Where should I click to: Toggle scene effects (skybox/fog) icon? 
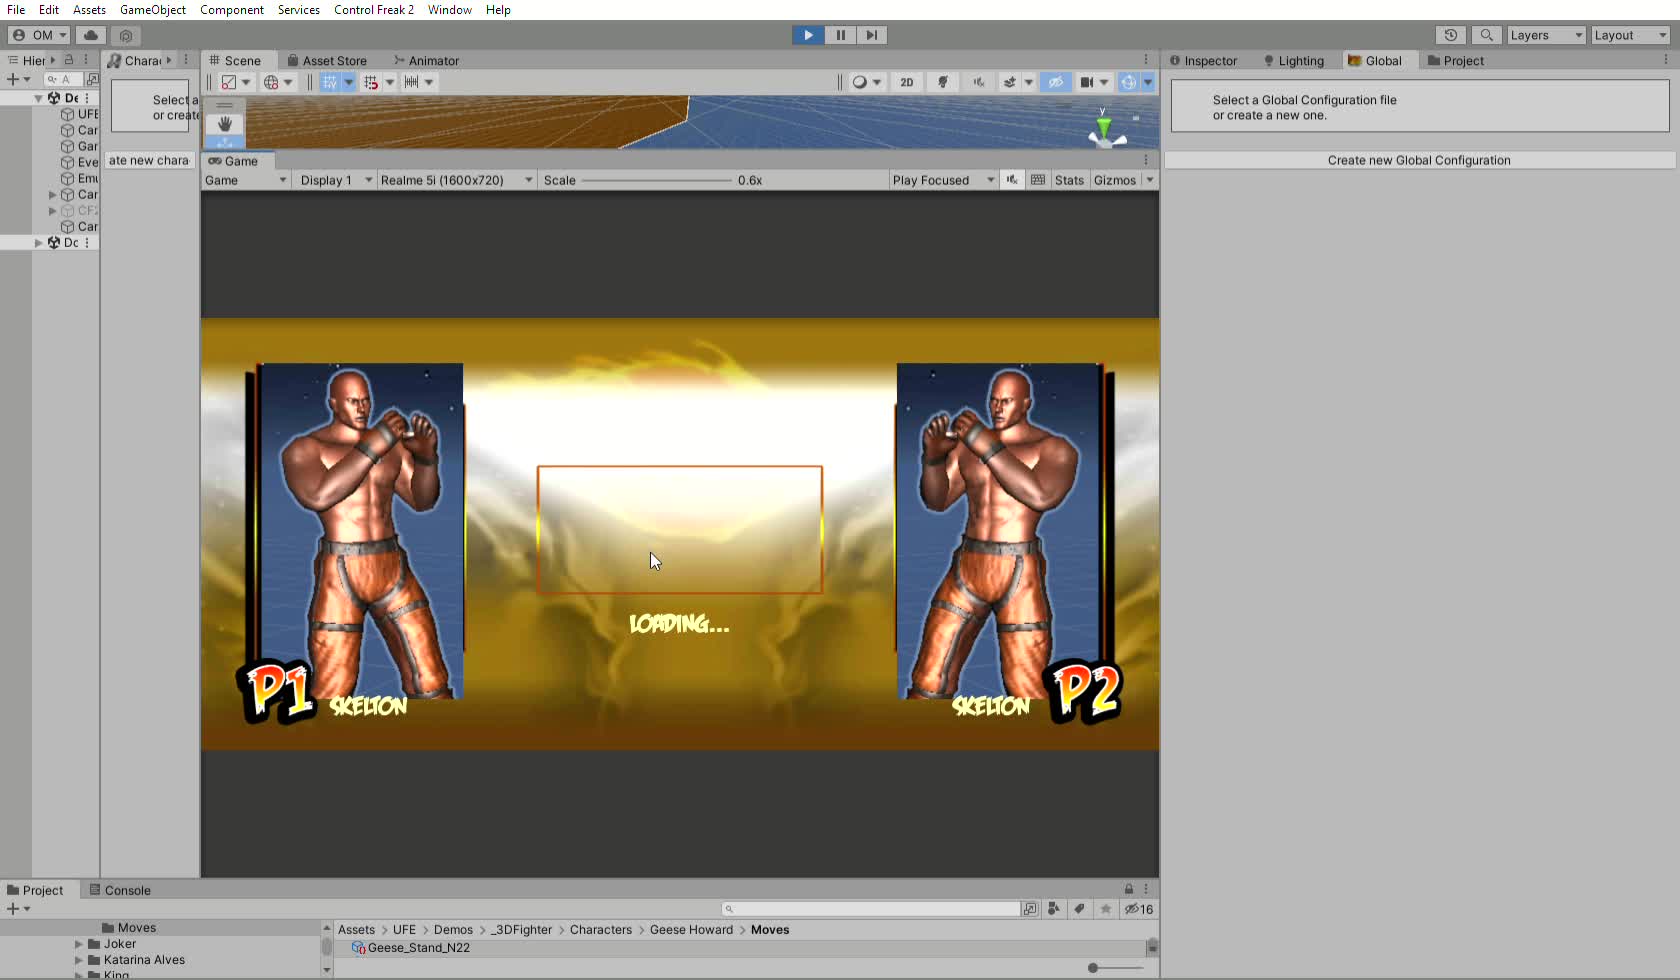point(1010,83)
